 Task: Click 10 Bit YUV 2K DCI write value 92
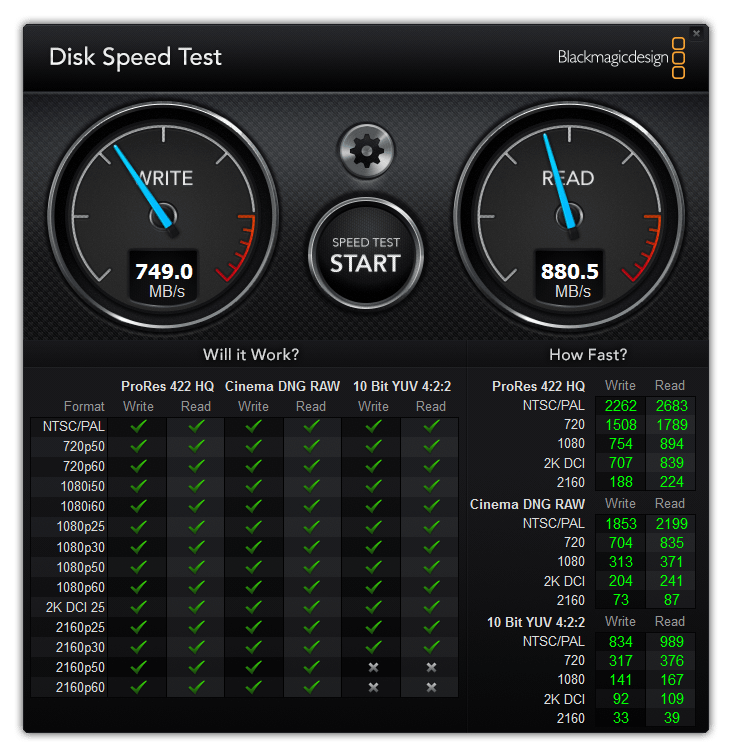621,699
